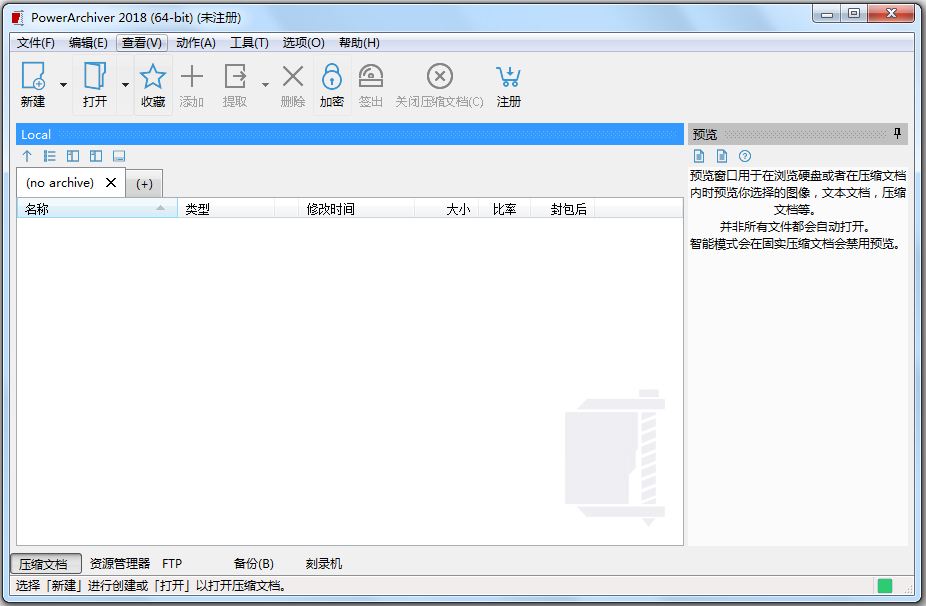
Task: Open the 帮助(H) menu
Action: tap(359, 43)
